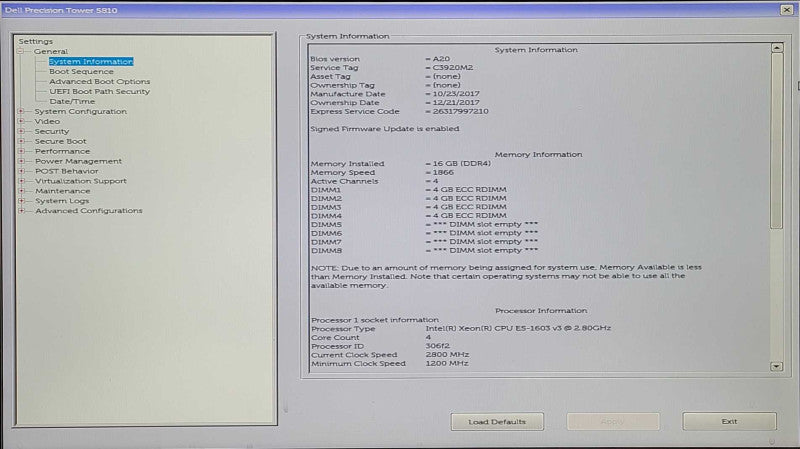Viewport: 800px width, 449px height.
Task: Expand the Advanced Configurations node
Action: pyautogui.click(x=21, y=211)
